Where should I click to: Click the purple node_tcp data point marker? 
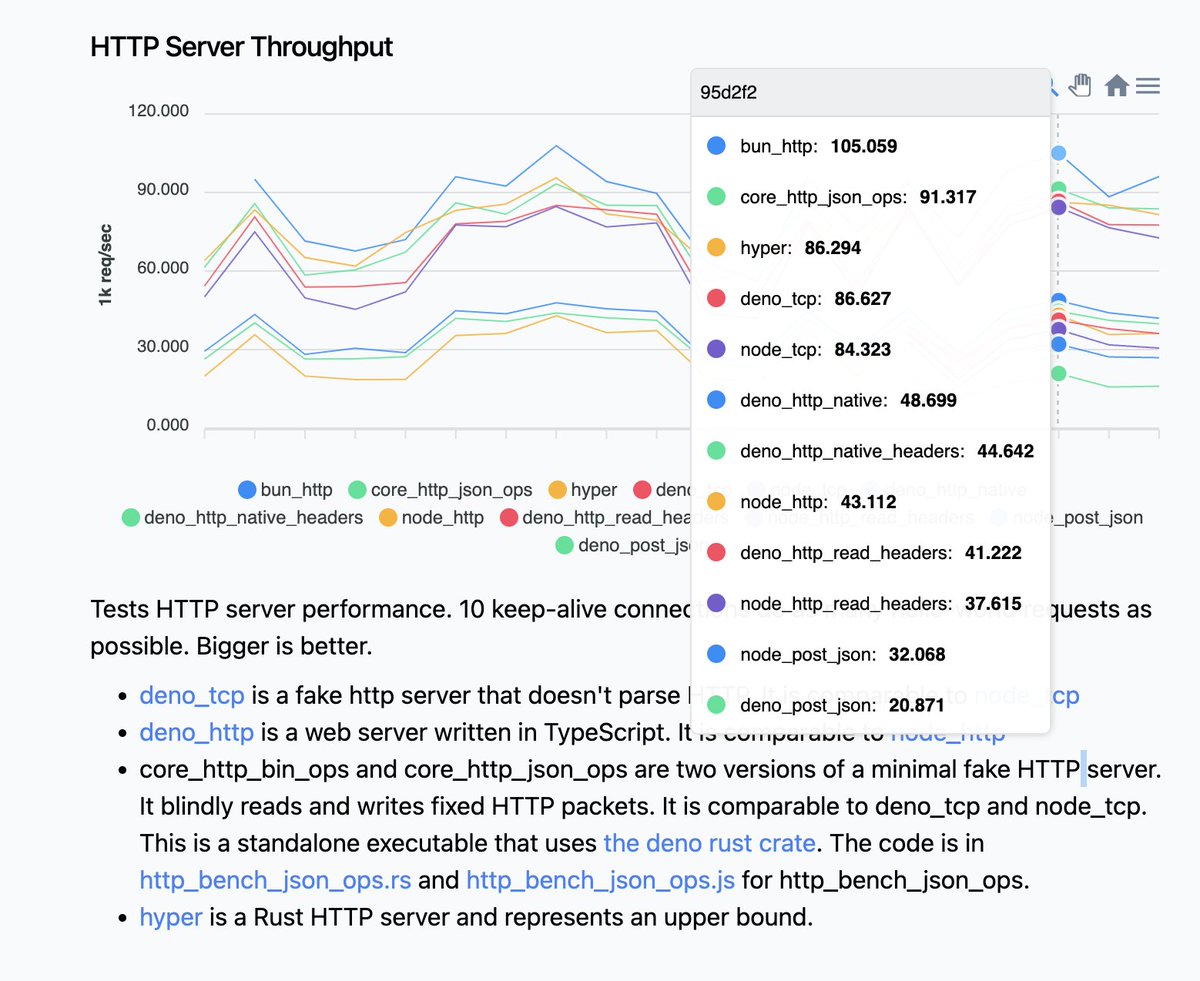(x=1058, y=207)
